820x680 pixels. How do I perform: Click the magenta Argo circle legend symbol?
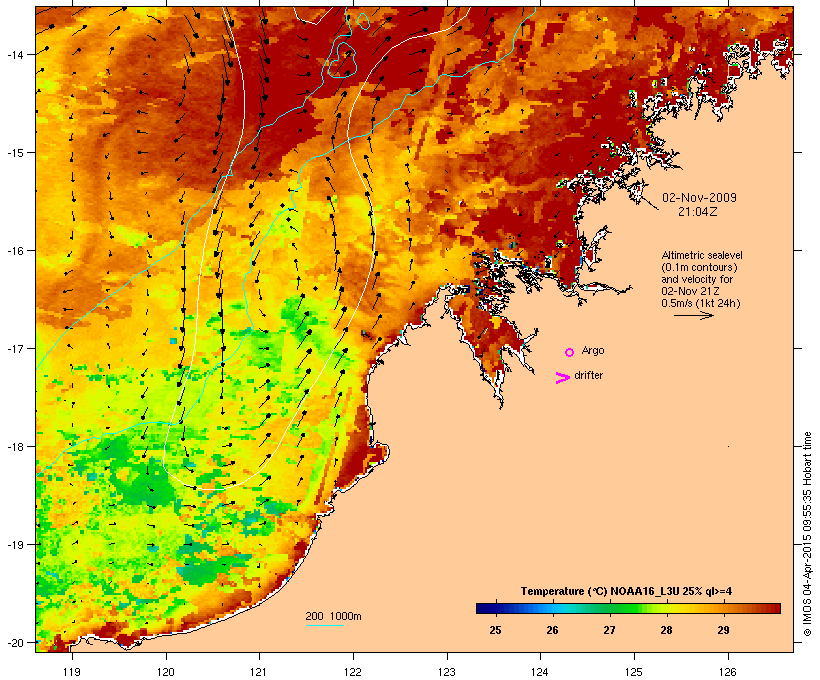coord(570,352)
